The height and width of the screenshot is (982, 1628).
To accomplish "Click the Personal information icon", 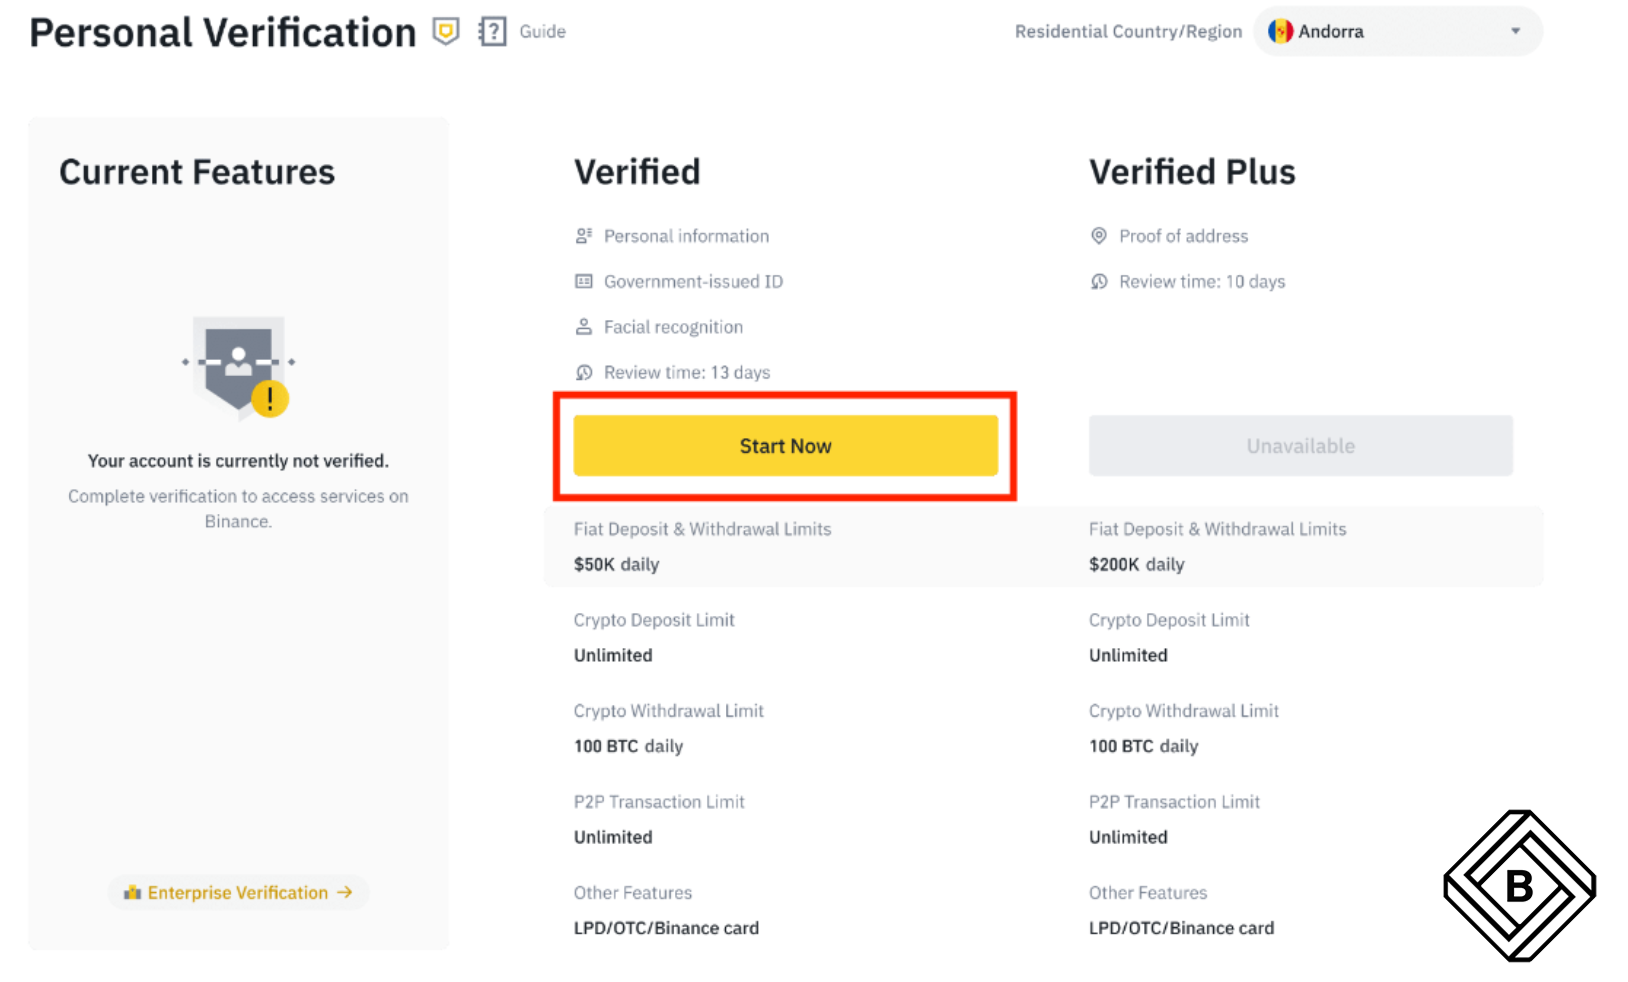I will coord(584,236).
